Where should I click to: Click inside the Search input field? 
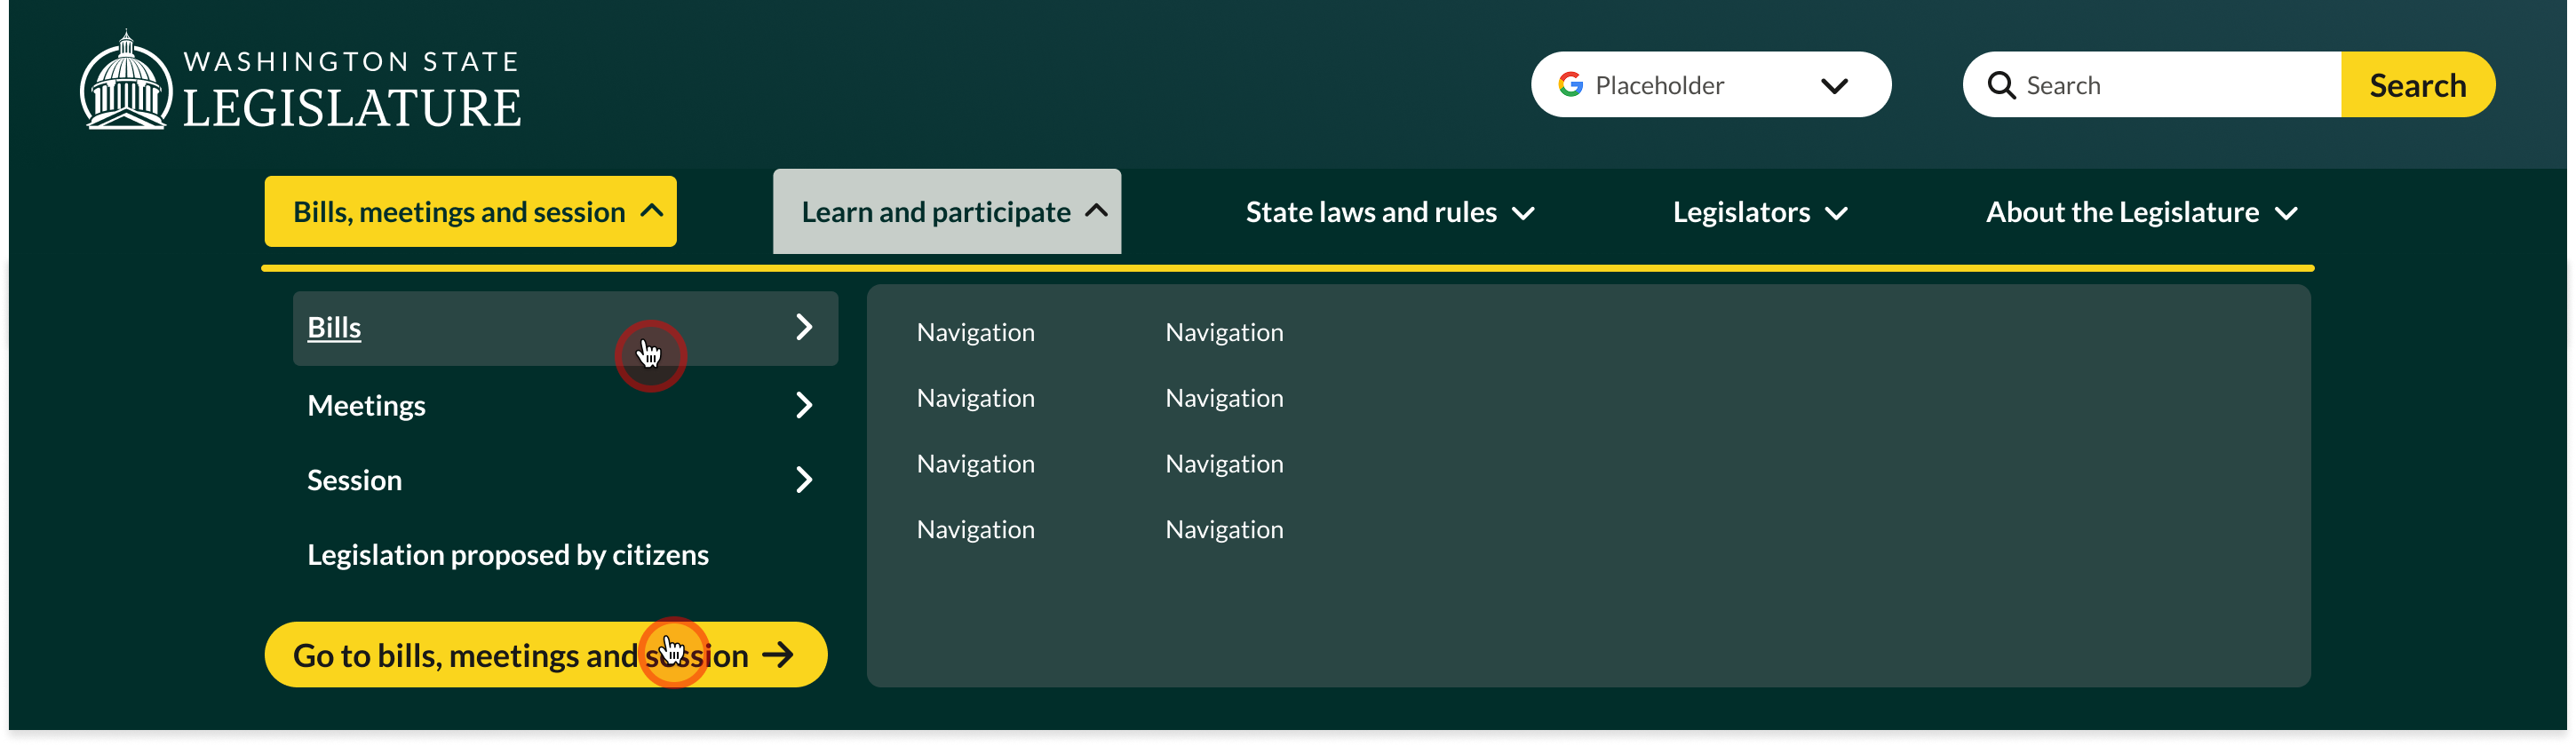tap(2150, 84)
